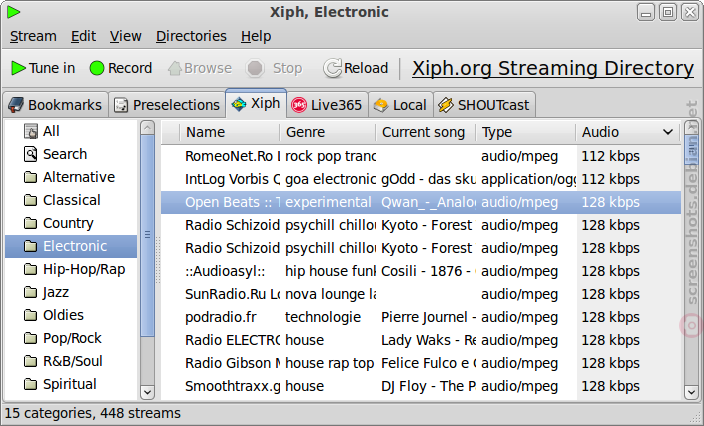
Task: Click the Spiritual folder icon
Action: (x=31, y=384)
